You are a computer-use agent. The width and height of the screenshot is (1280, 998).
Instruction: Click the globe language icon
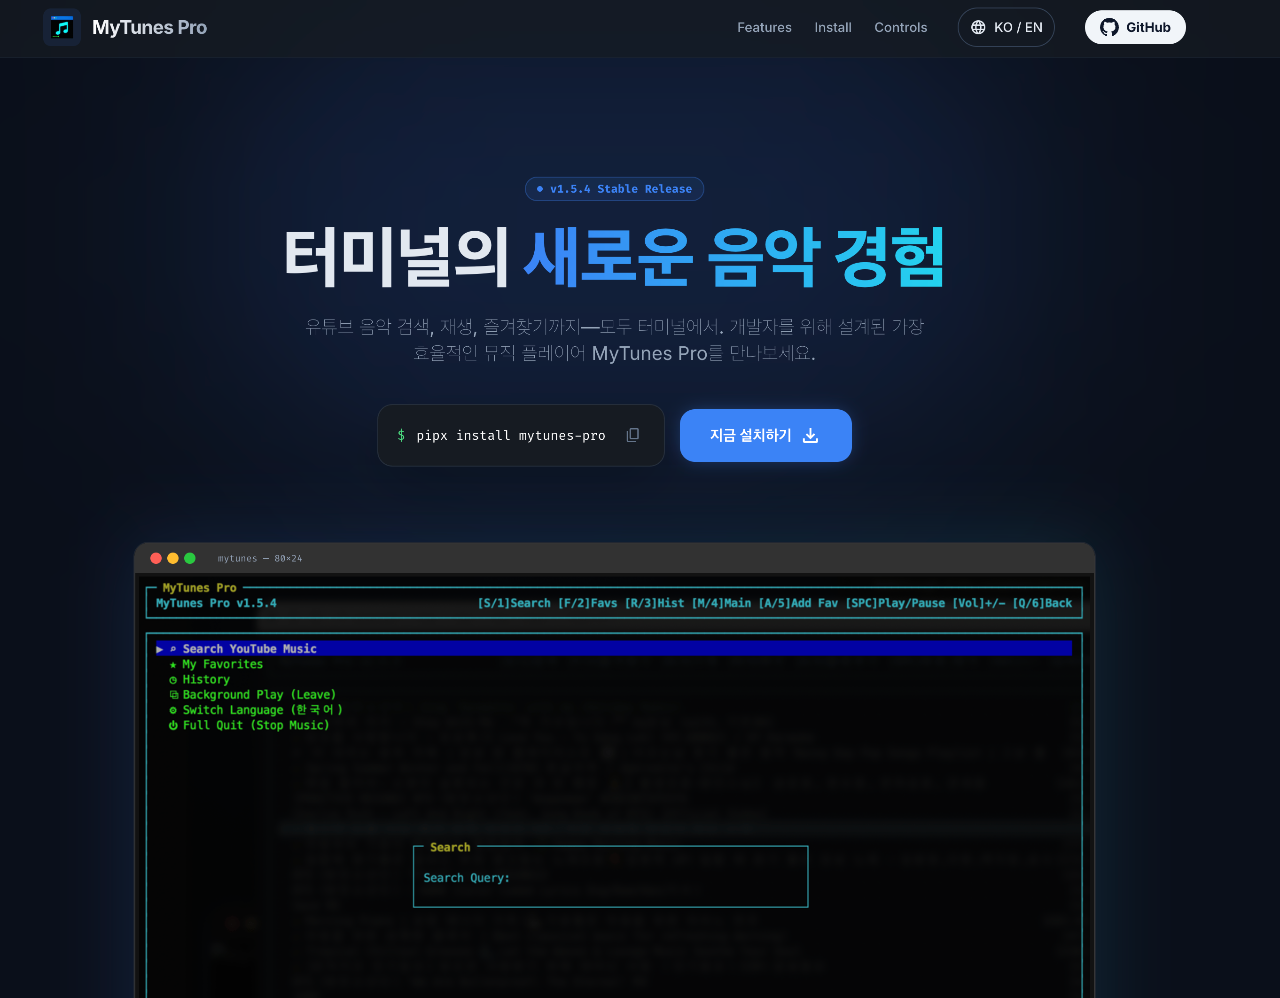(978, 28)
